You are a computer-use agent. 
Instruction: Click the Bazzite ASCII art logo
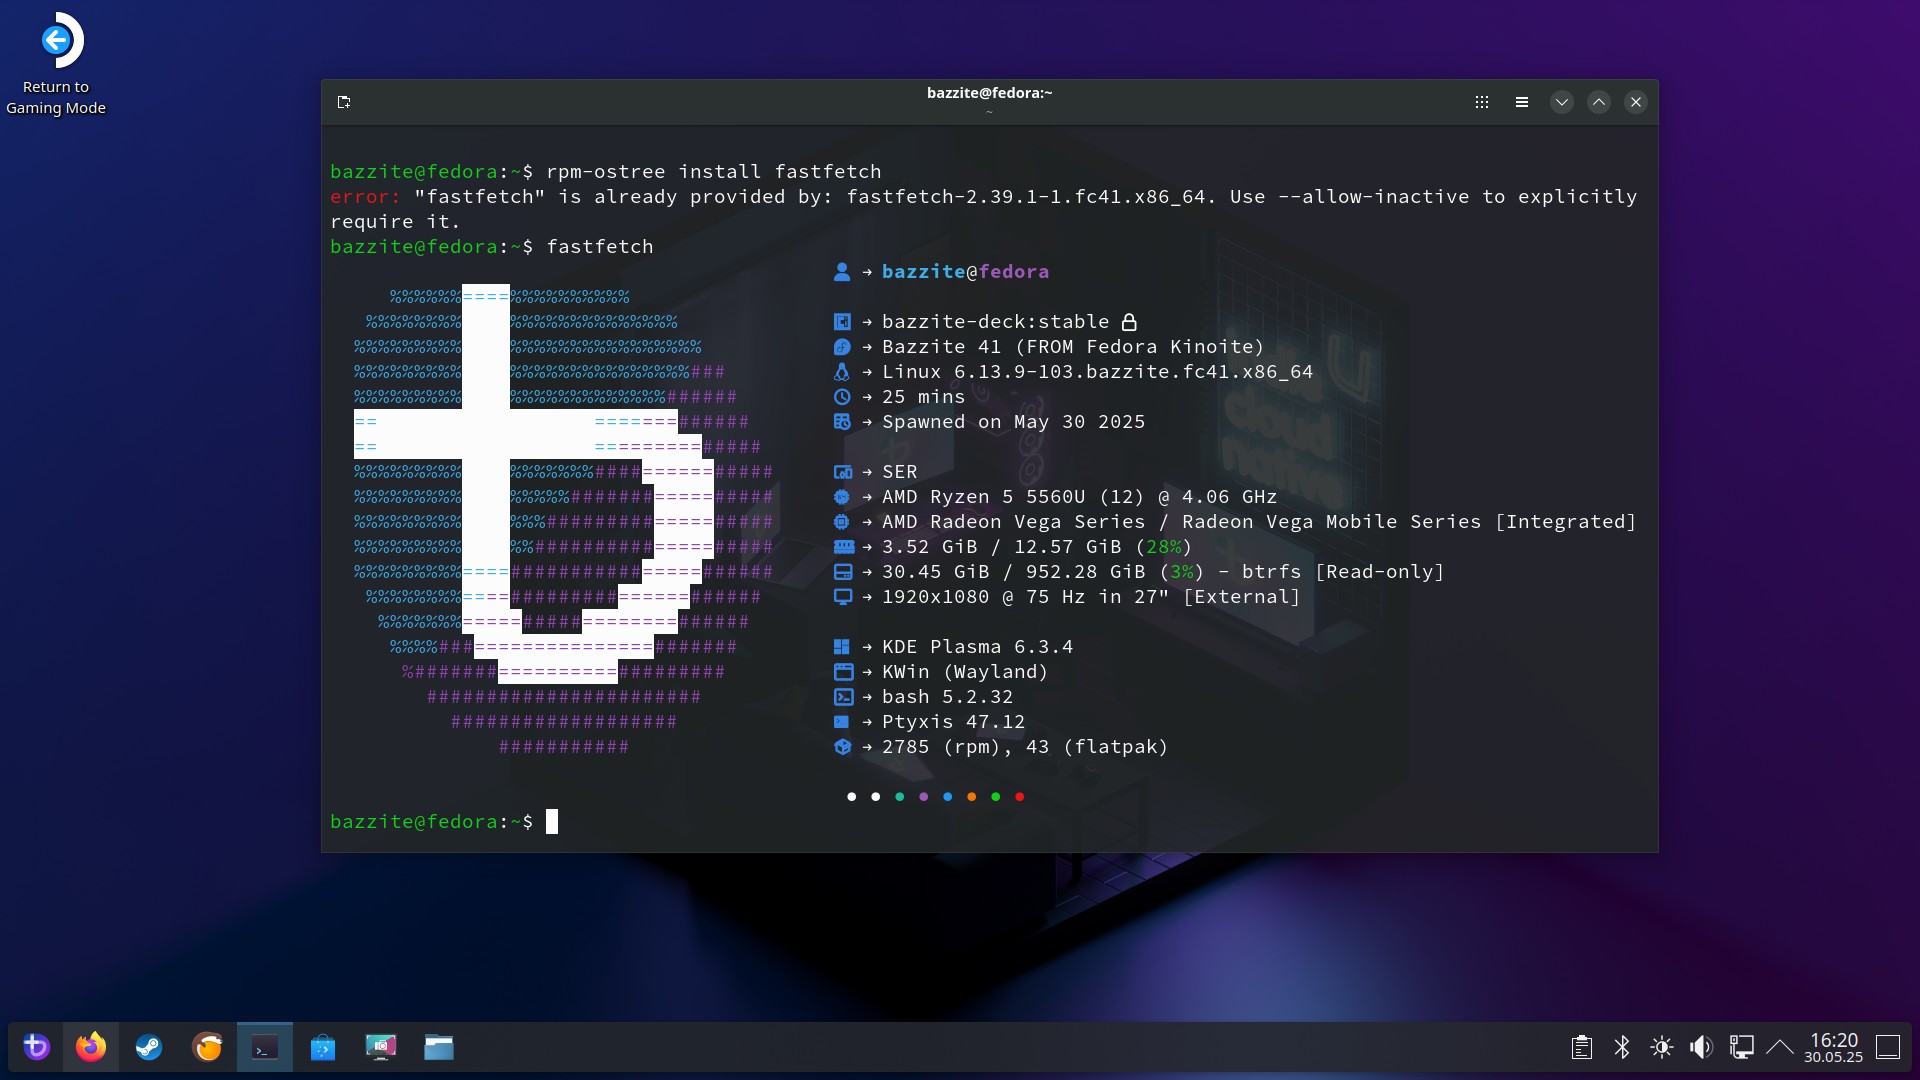pos(563,521)
